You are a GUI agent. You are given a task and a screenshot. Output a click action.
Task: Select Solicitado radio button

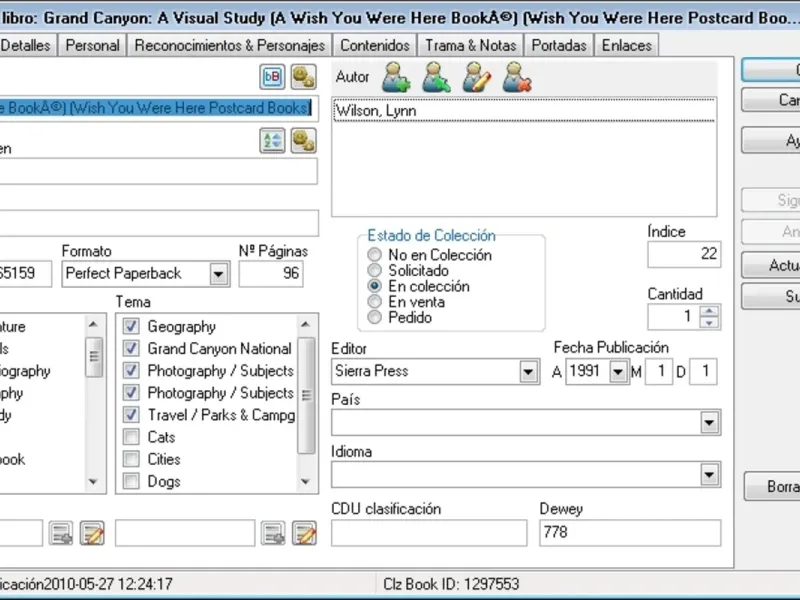pyautogui.click(x=374, y=270)
